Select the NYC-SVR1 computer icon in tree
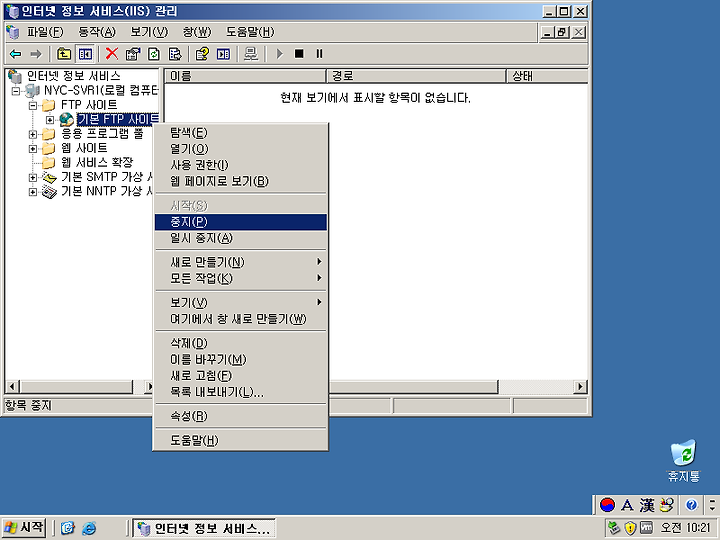 point(32,90)
